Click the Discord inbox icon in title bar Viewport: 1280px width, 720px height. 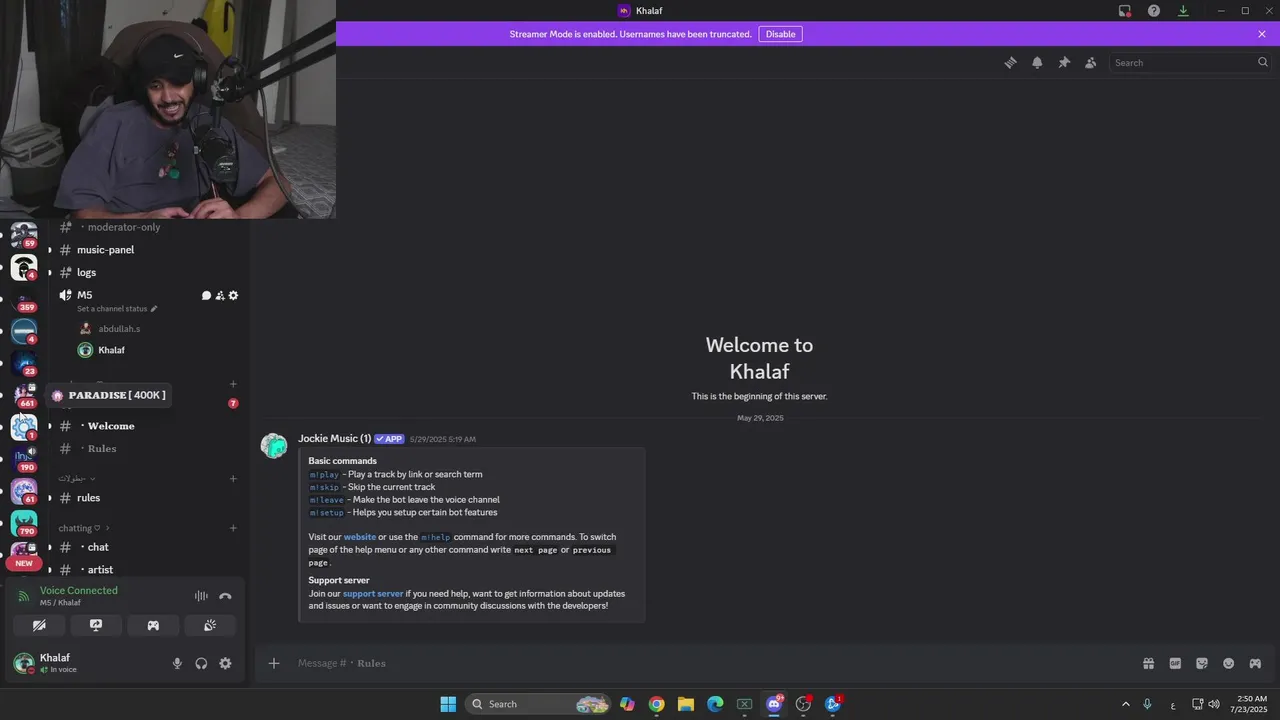coord(1125,11)
